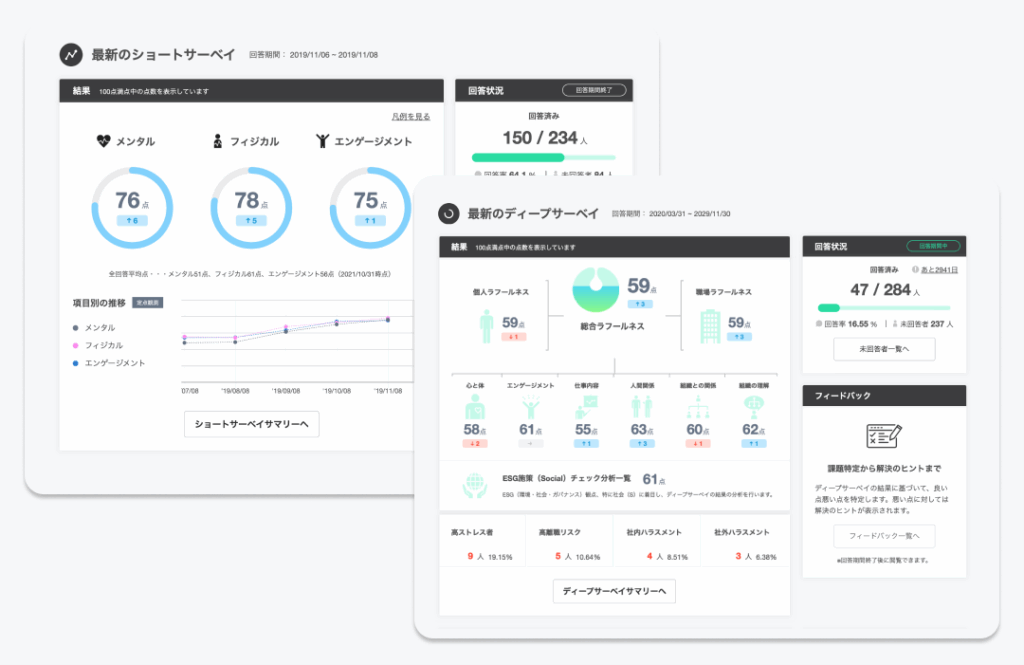
Task: Click the メンタル heart icon
Action: click(103, 142)
